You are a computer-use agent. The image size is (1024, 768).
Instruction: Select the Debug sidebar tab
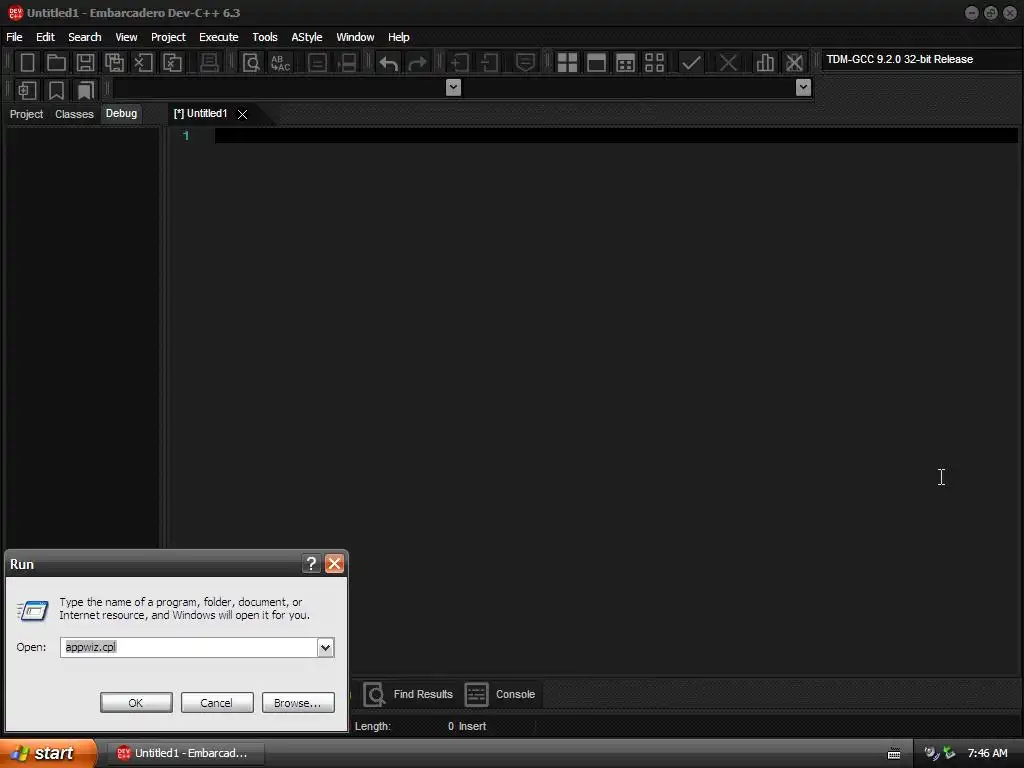tap(121, 113)
